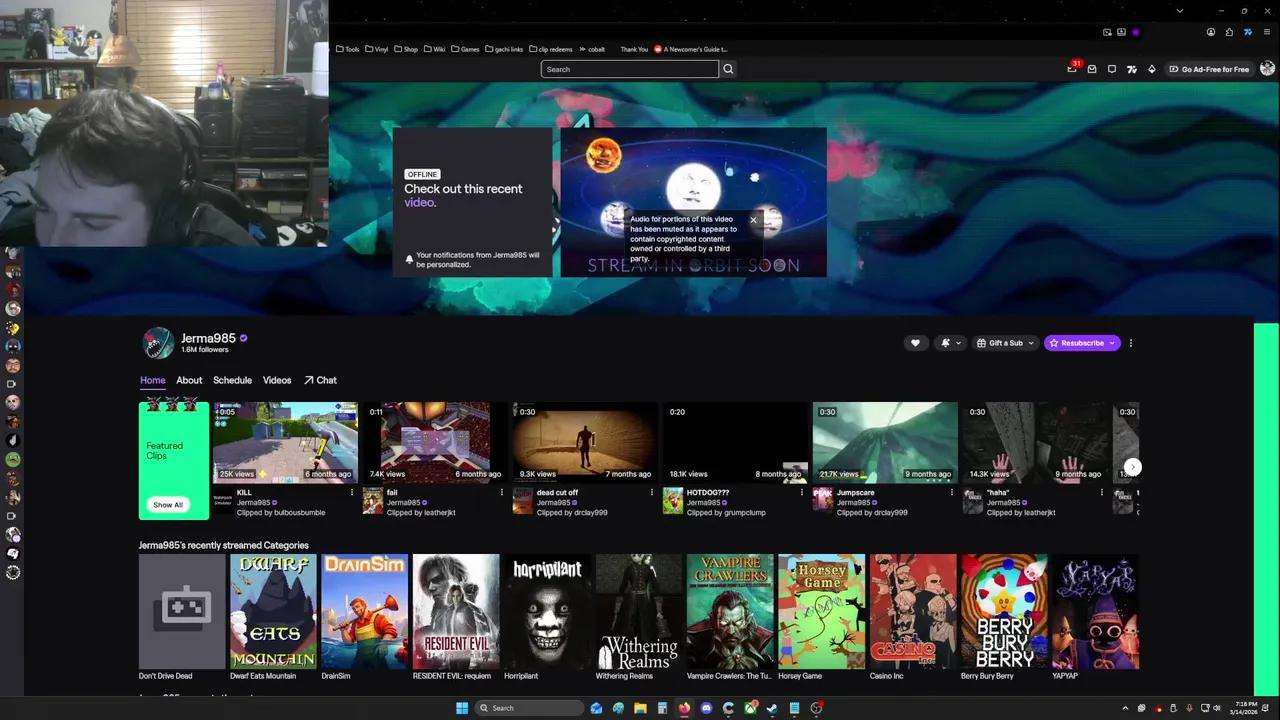Open the RESIDENT EVIL: requiem category

point(456,611)
